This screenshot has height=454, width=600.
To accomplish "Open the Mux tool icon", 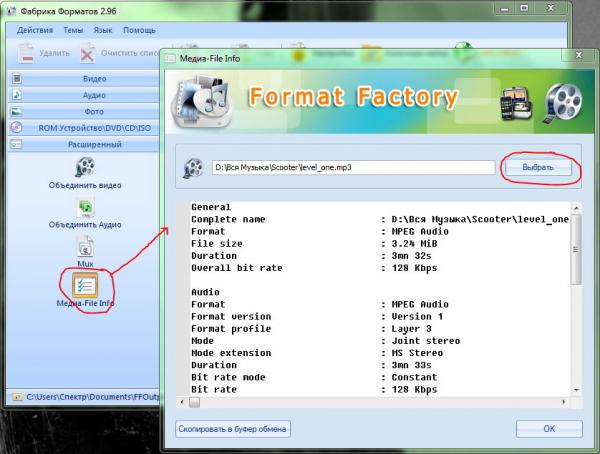I will point(85,247).
